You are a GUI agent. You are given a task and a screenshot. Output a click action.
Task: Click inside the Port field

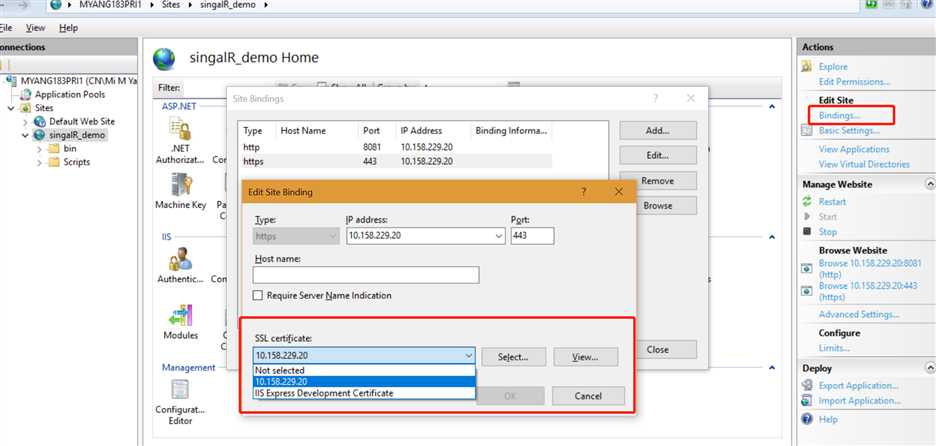click(532, 236)
